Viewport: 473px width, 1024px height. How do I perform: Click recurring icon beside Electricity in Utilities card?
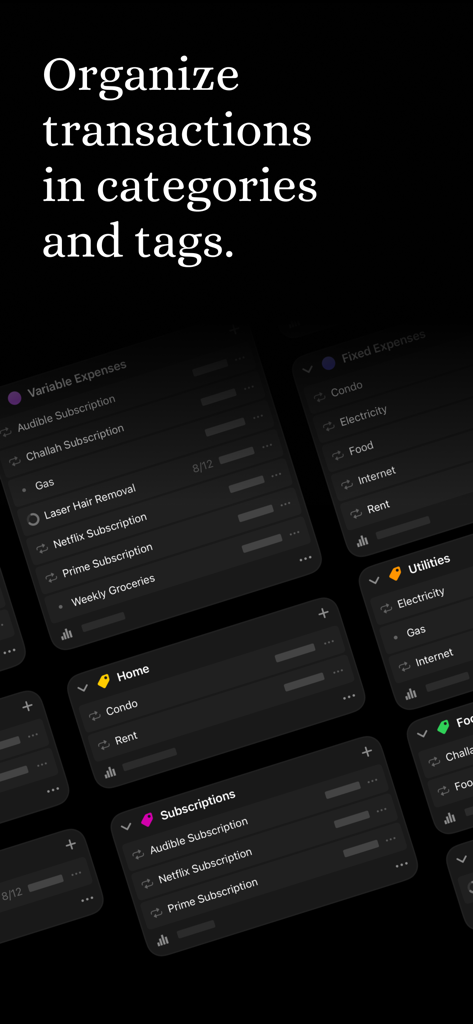pos(385,607)
